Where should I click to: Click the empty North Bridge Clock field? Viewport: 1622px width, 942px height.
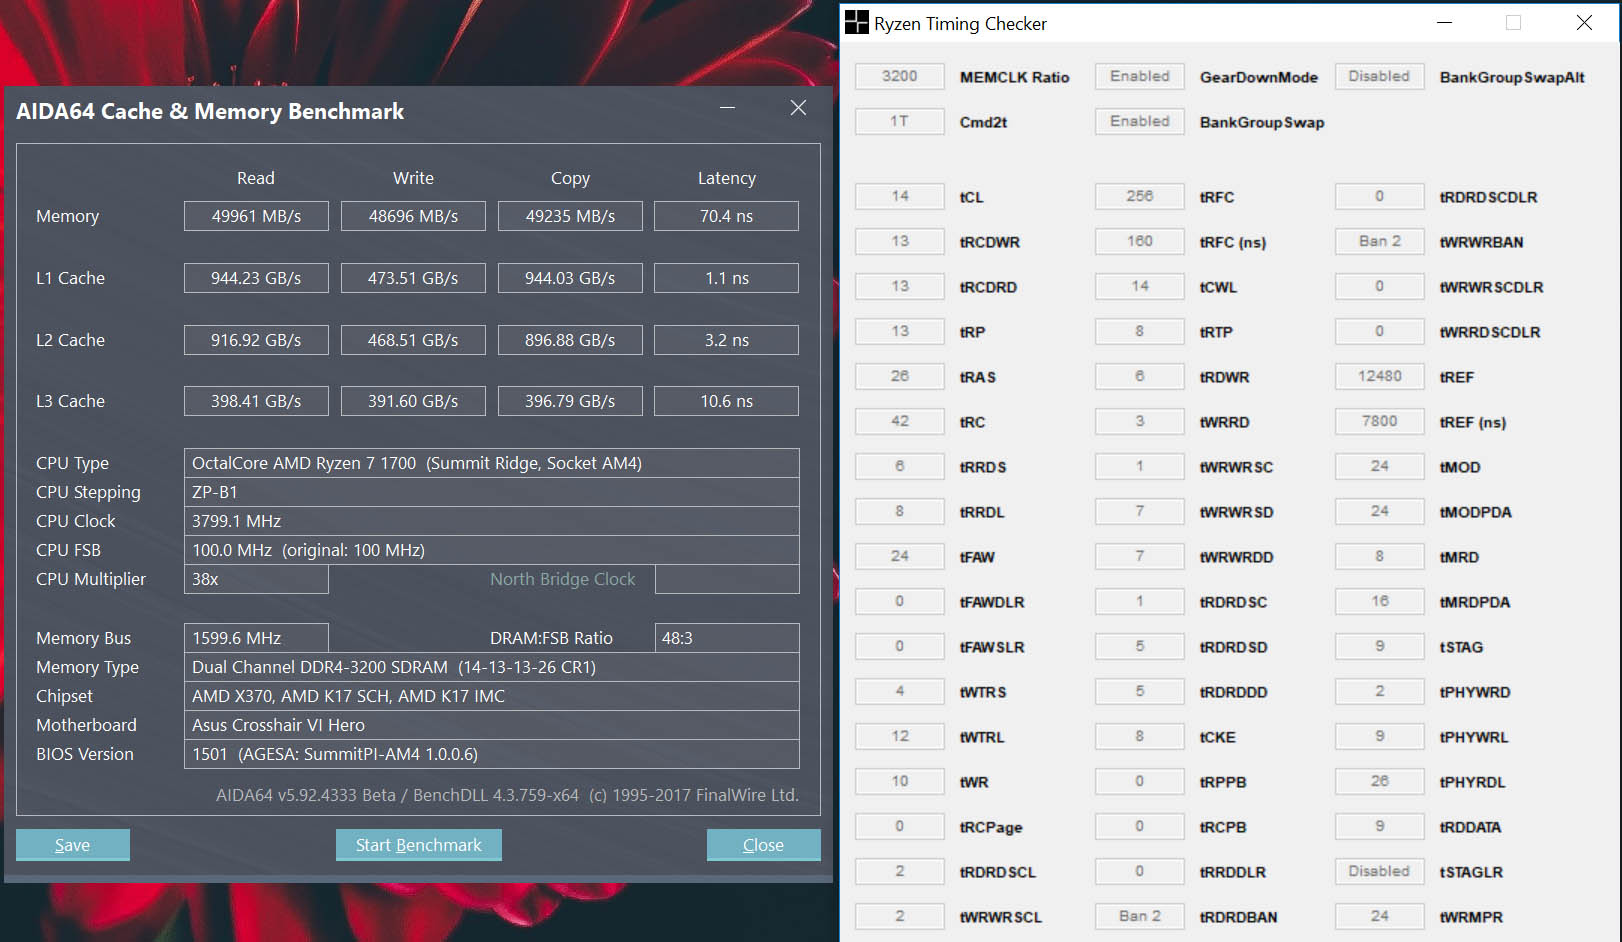click(x=727, y=579)
